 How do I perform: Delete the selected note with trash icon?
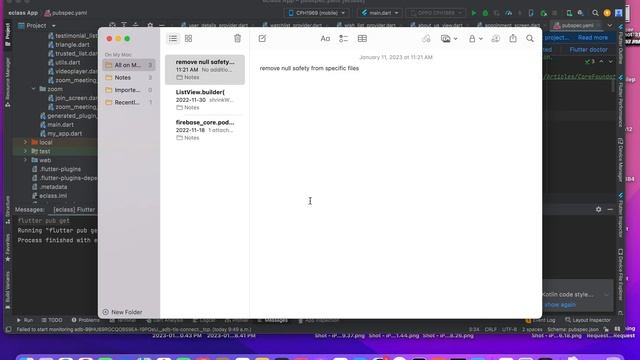[x=237, y=38]
